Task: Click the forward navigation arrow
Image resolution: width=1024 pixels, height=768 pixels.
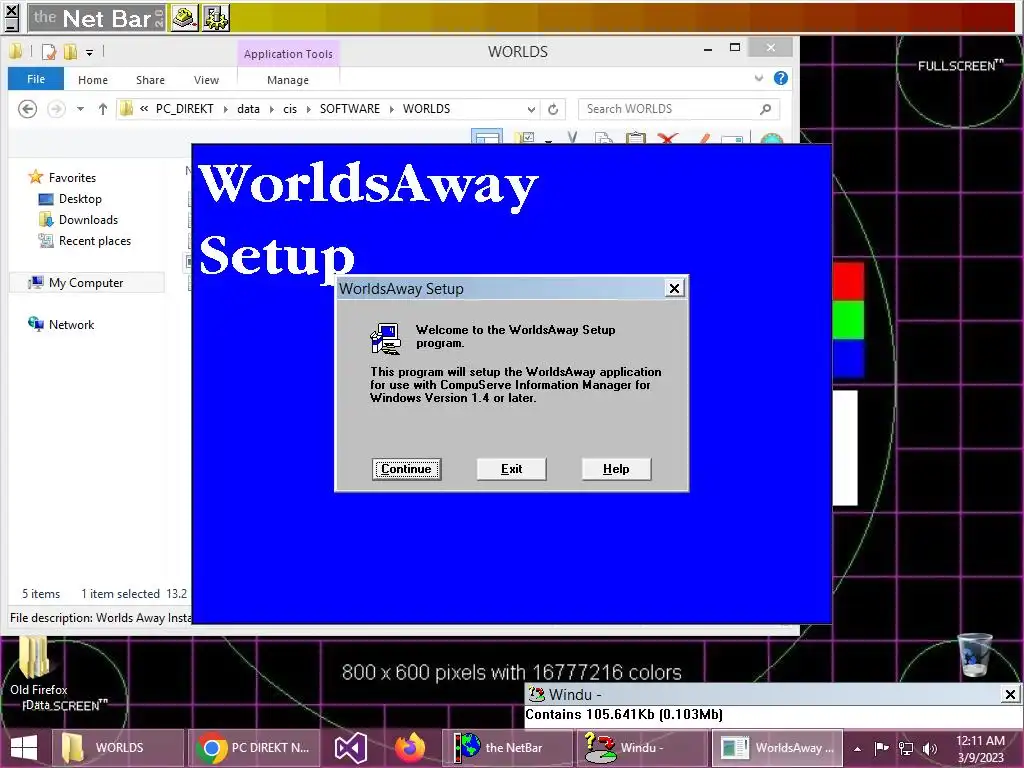Action: click(57, 108)
